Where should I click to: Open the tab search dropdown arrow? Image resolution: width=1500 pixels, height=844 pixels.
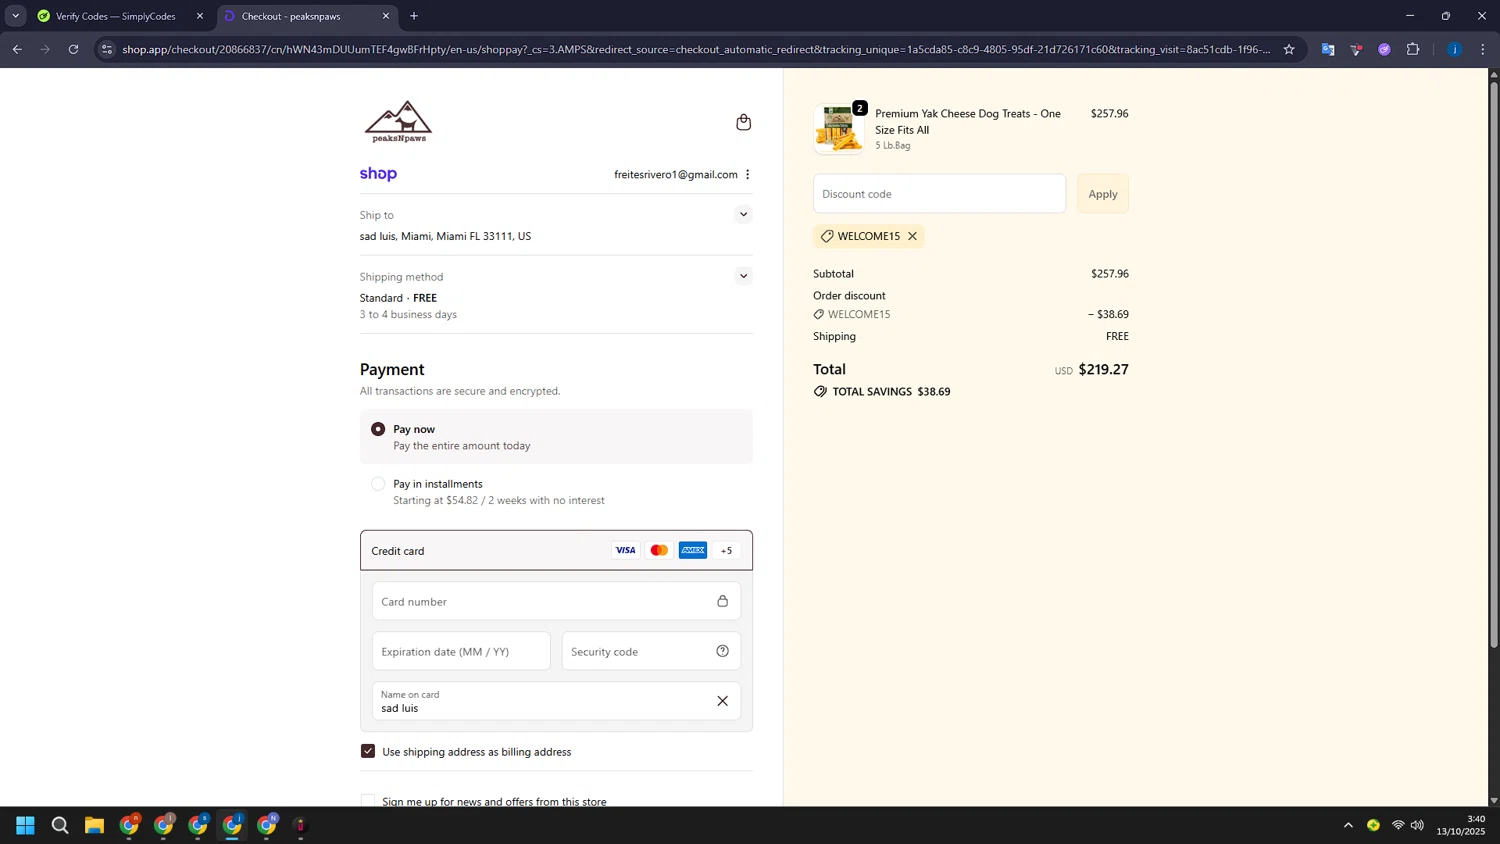click(x=15, y=16)
